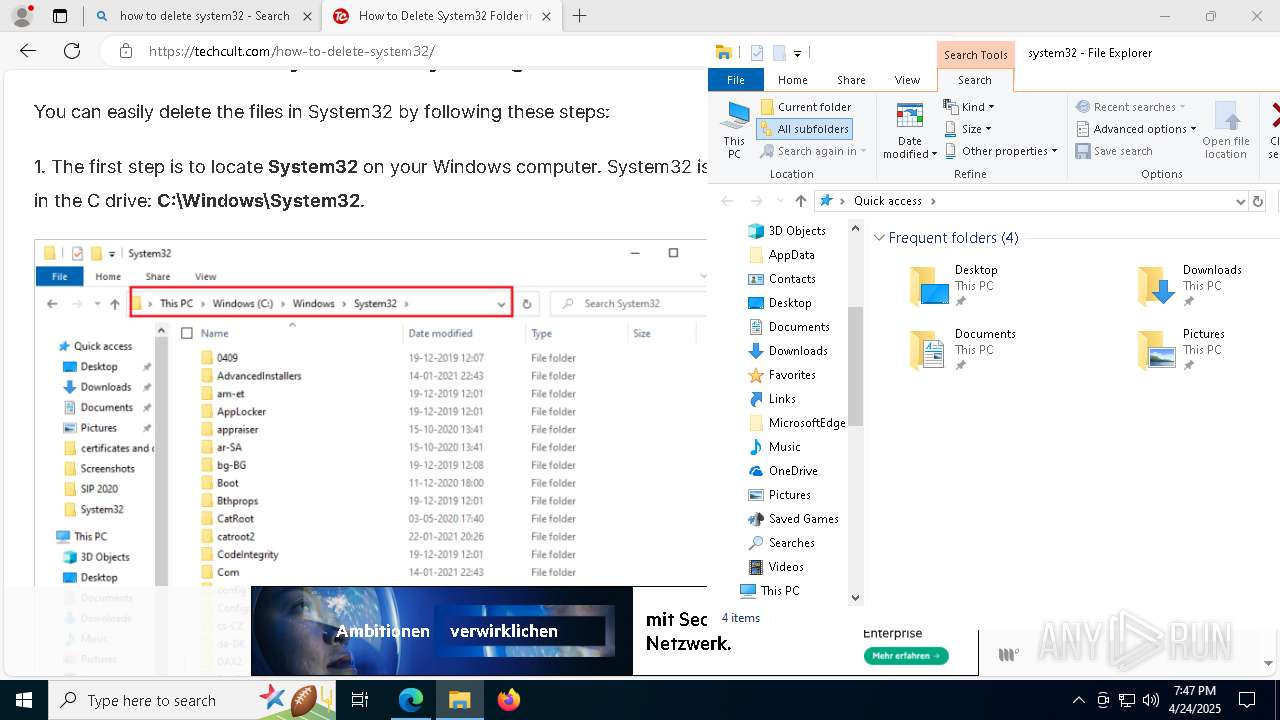
Task: Open the File tab in File Explorer
Action: 735,80
